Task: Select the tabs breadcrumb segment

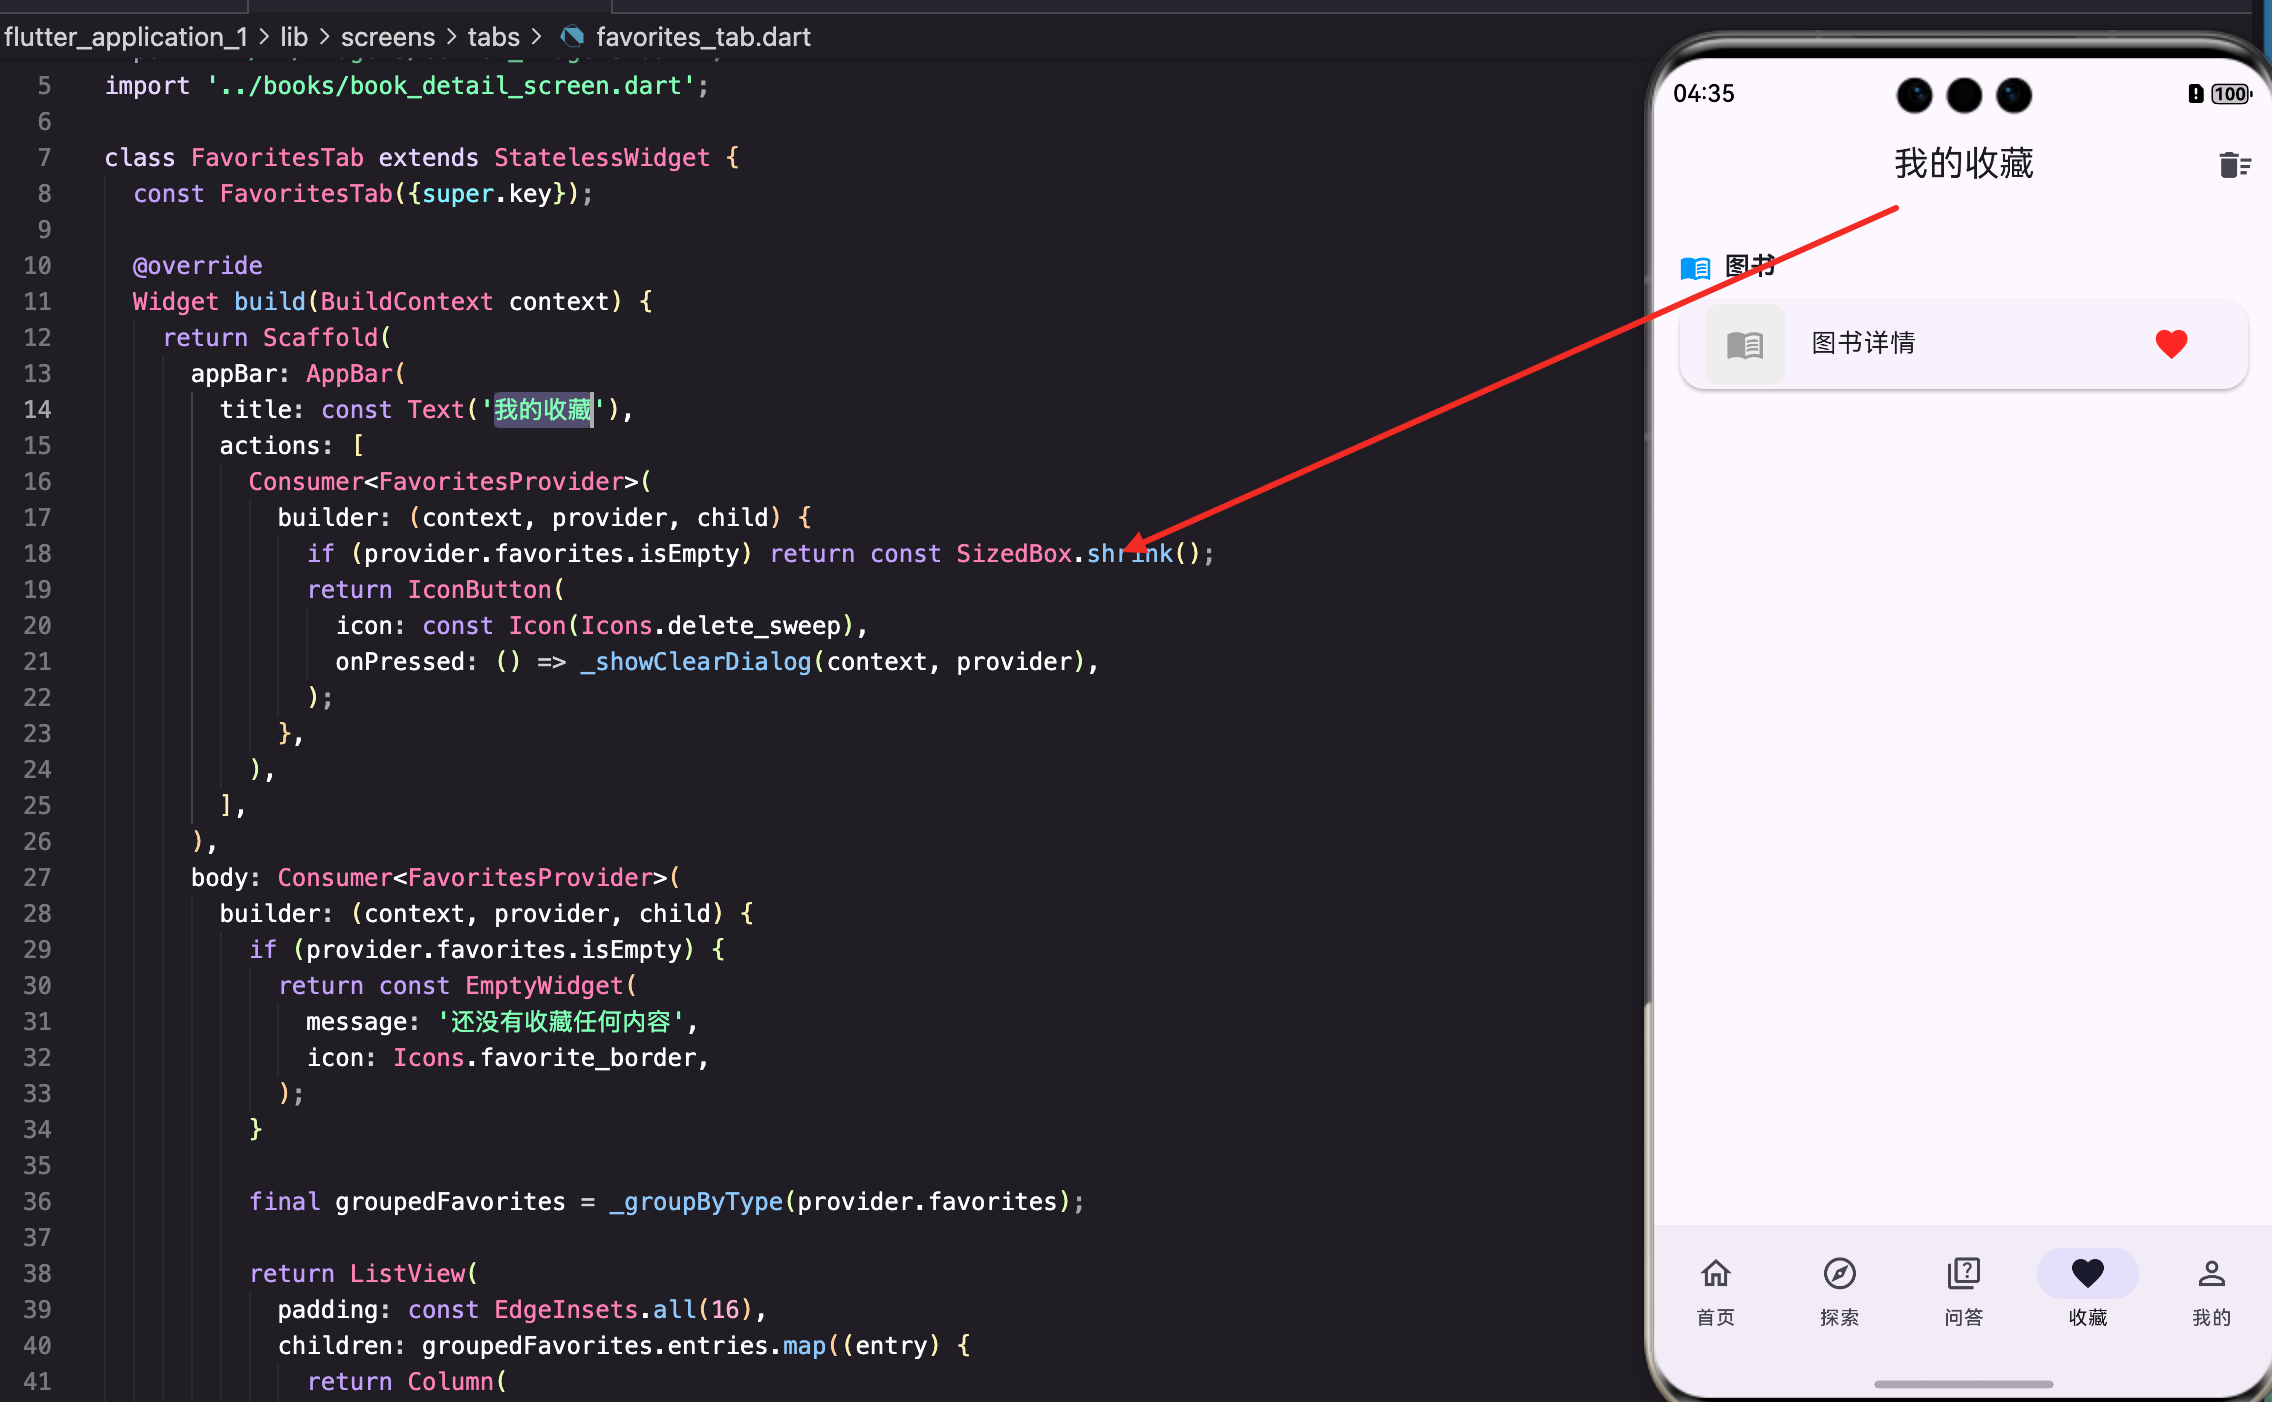Action: pyautogui.click(x=494, y=37)
